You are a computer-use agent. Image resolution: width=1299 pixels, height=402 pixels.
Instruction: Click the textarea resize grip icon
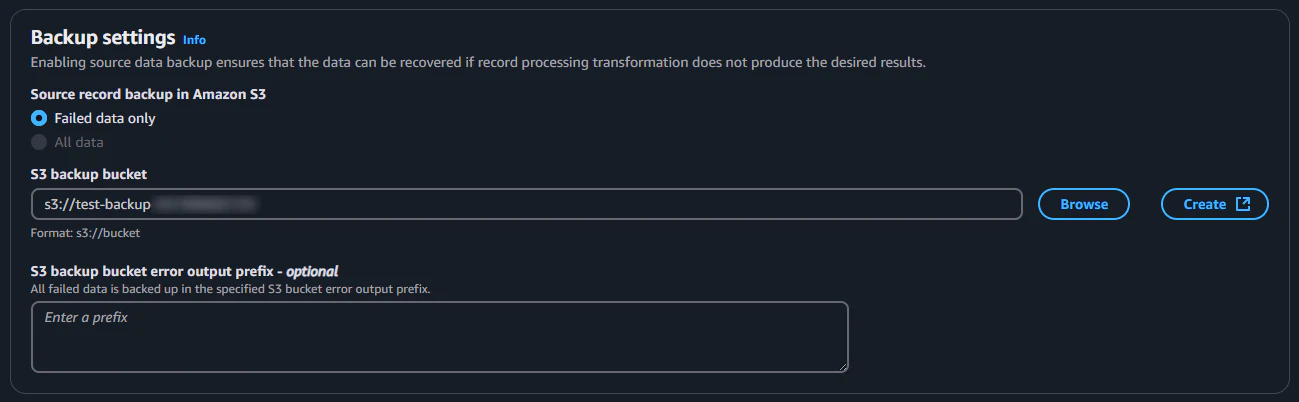[843, 367]
